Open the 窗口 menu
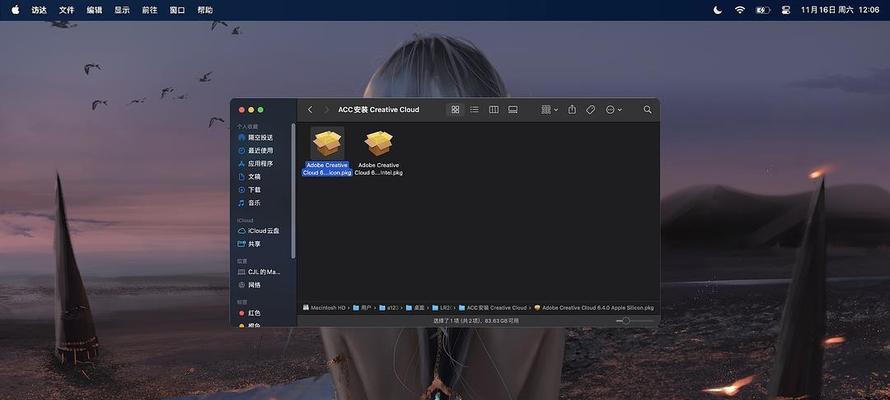Image resolution: width=890 pixels, height=400 pixels. pos(177,10)
